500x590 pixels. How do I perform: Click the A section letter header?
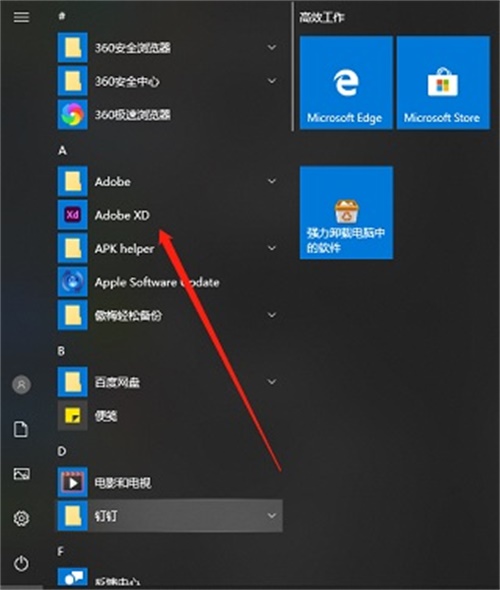point(62,151)
